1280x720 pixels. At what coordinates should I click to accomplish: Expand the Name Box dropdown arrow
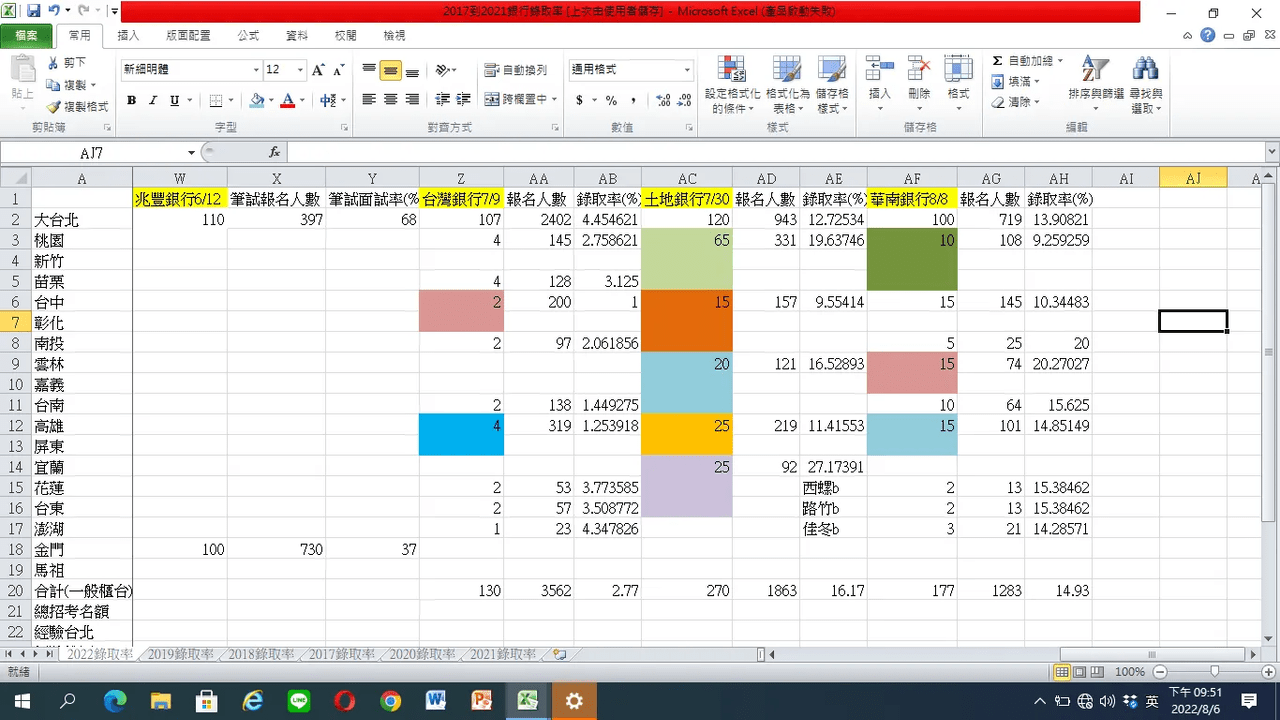(191, 153)
